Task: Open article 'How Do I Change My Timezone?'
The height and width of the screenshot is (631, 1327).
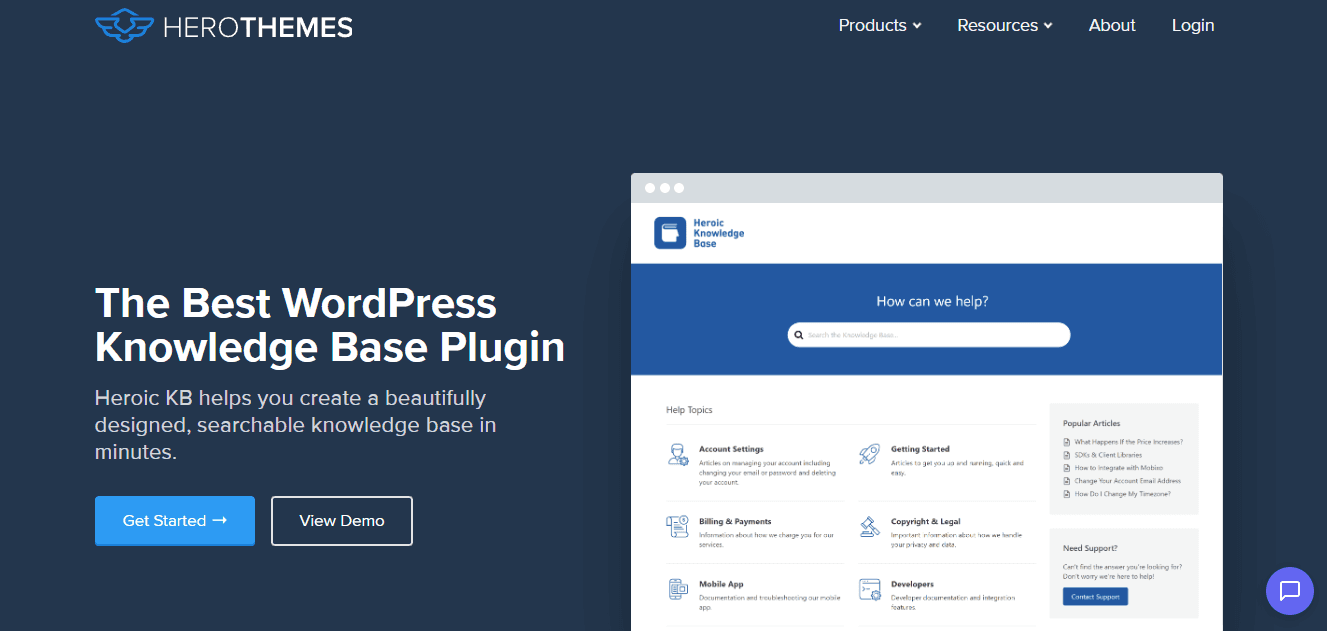Action: [1122, 494]
